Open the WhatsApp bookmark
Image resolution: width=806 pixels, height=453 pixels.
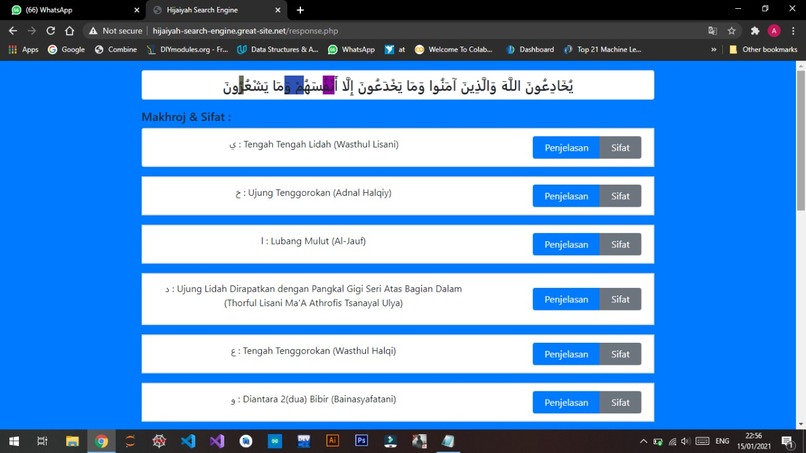(x=352, y=49)
